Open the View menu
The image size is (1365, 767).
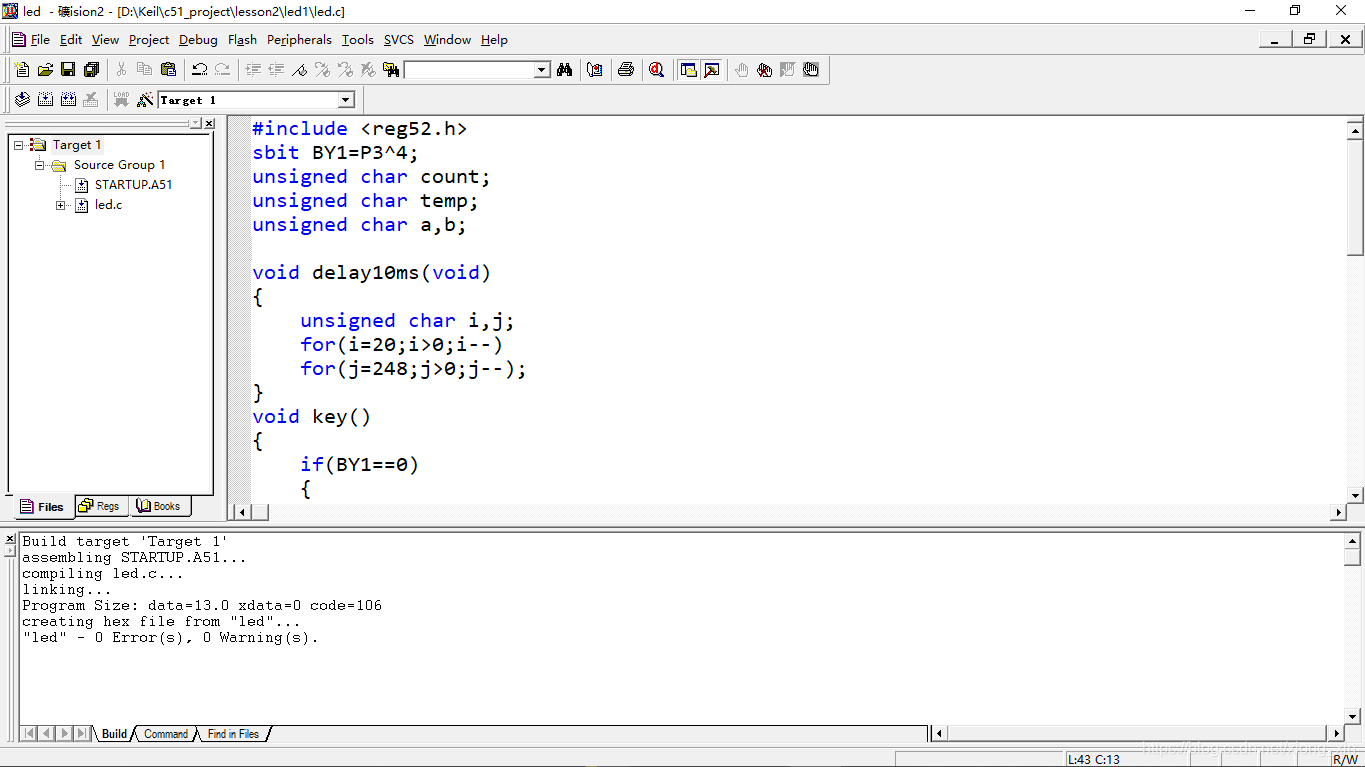[105, 40]
